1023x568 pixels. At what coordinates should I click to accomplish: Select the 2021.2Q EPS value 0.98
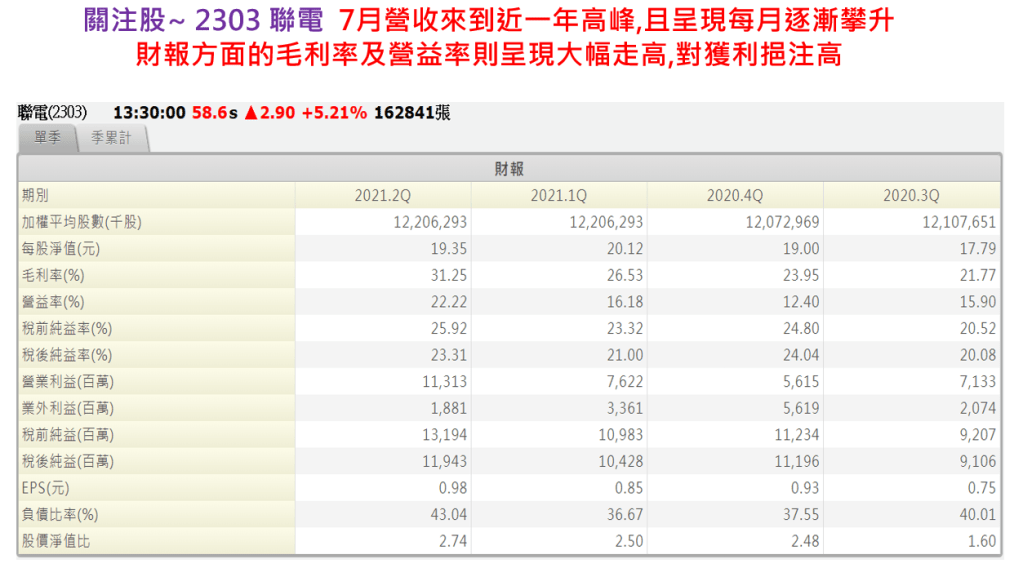[x=452, y=488]
